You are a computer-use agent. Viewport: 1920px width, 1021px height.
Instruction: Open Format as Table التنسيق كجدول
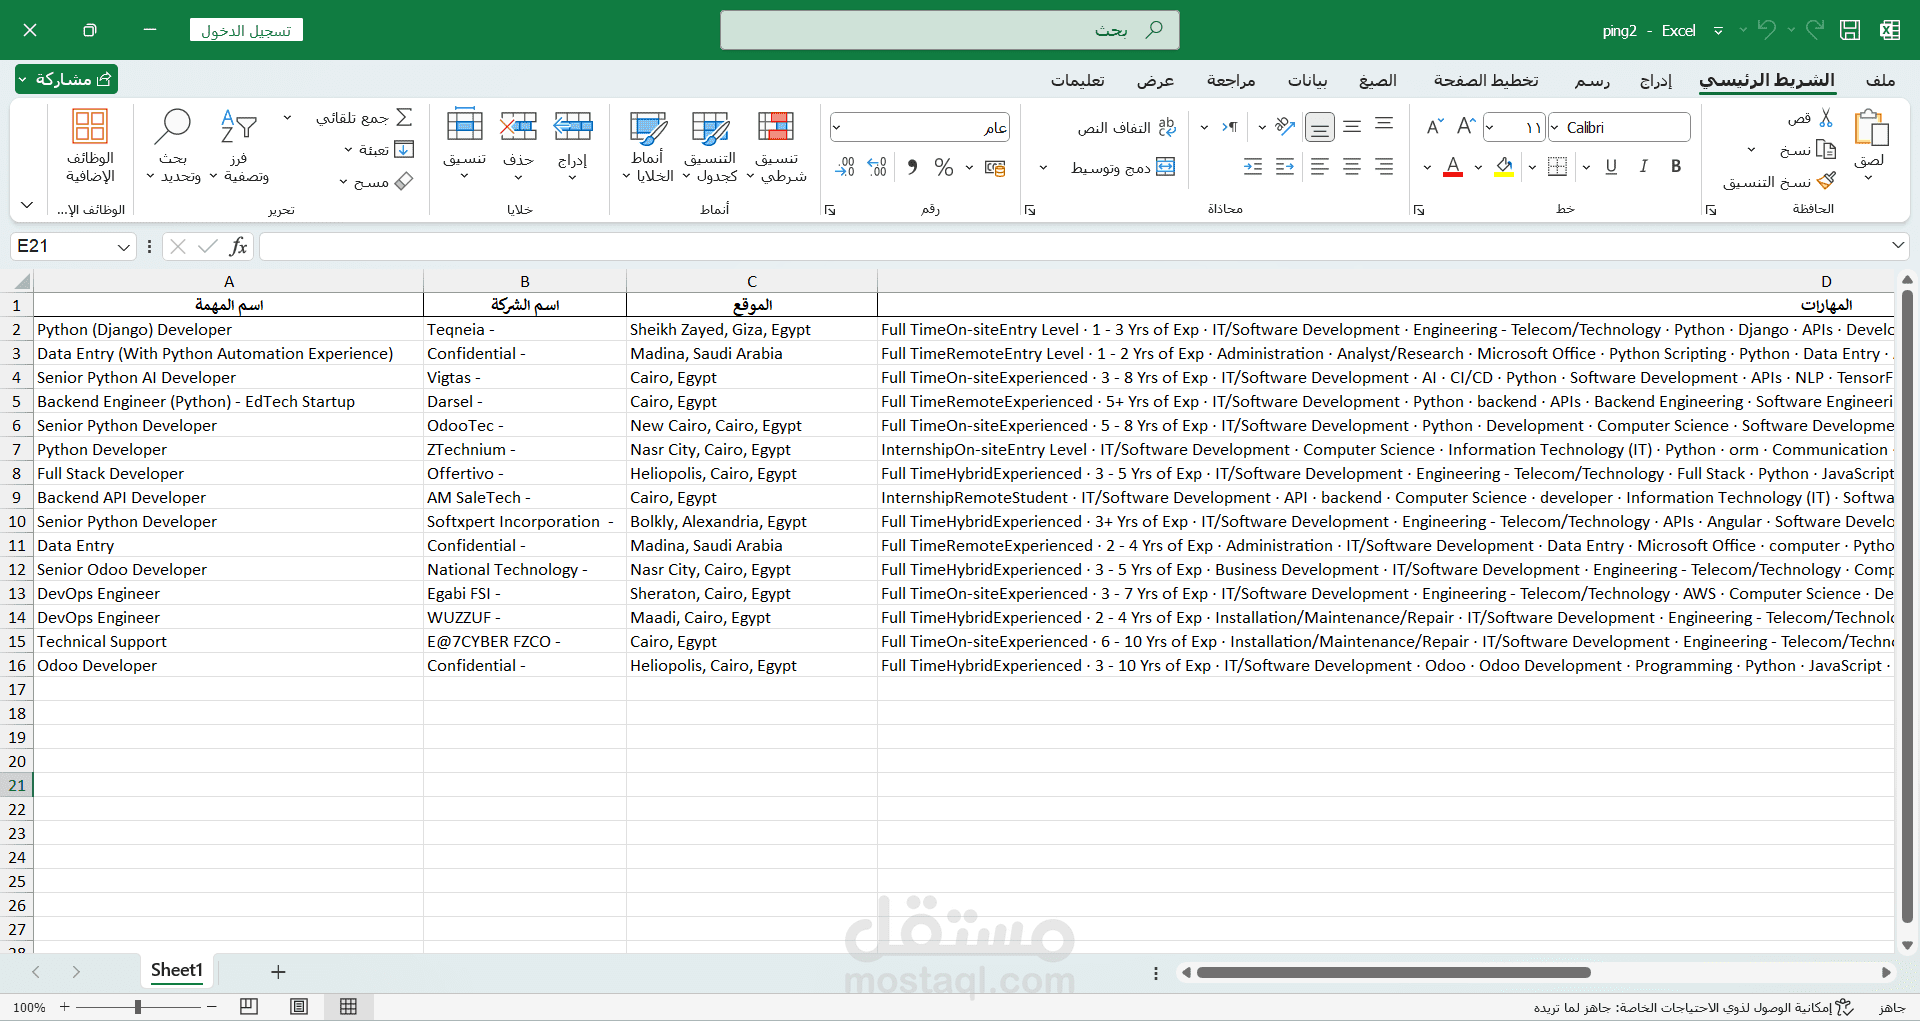[710, 146]
